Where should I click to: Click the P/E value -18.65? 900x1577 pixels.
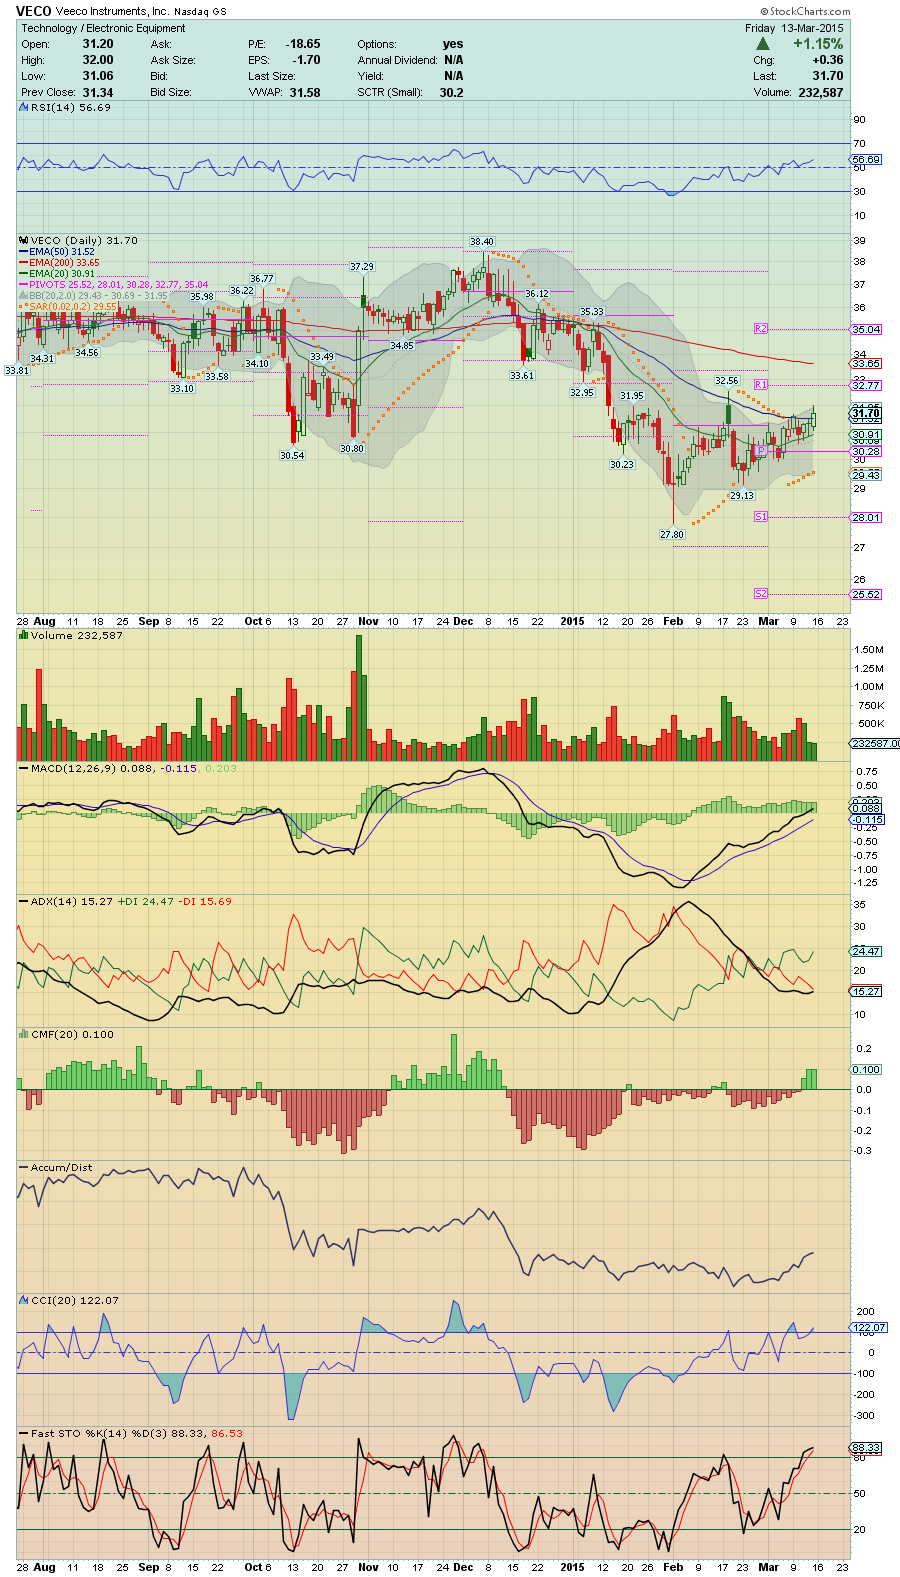point(303,44)
